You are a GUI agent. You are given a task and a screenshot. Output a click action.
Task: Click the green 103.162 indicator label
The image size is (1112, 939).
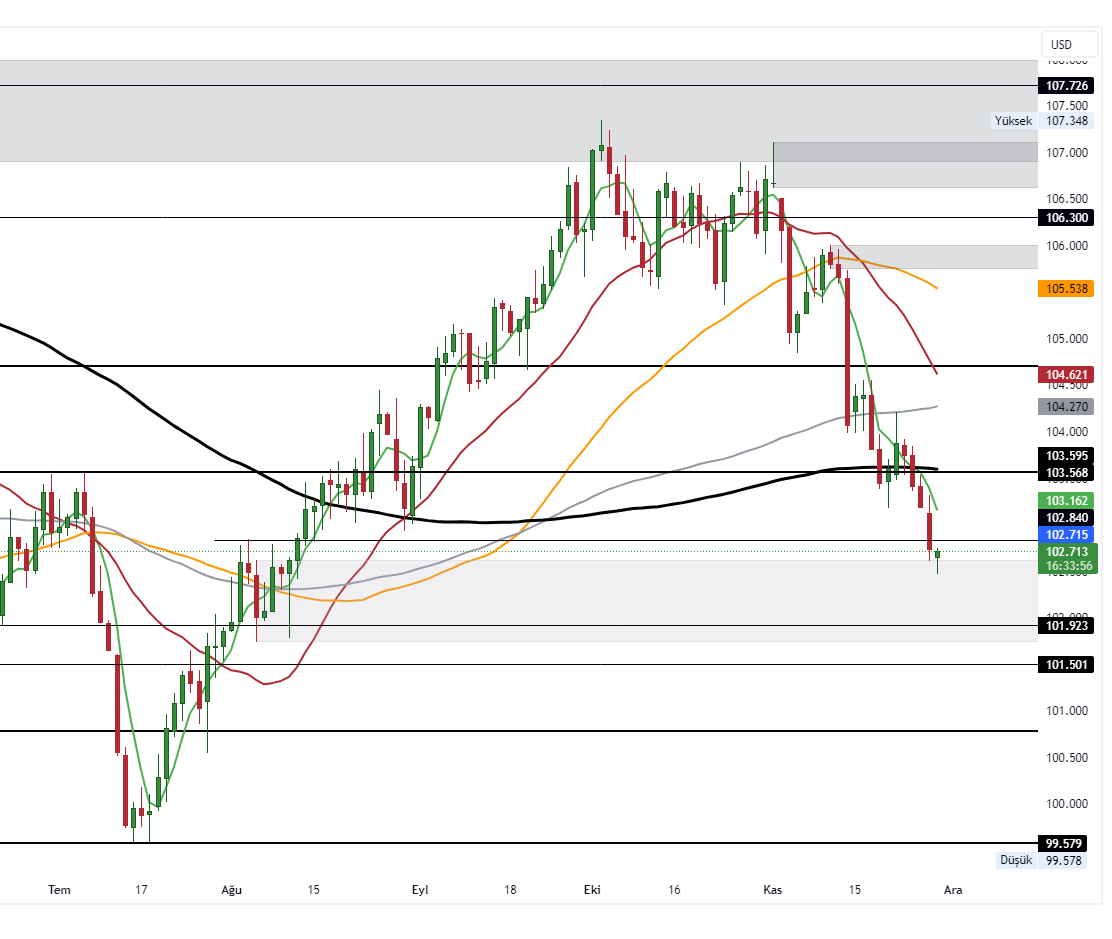pos(1064,500)
